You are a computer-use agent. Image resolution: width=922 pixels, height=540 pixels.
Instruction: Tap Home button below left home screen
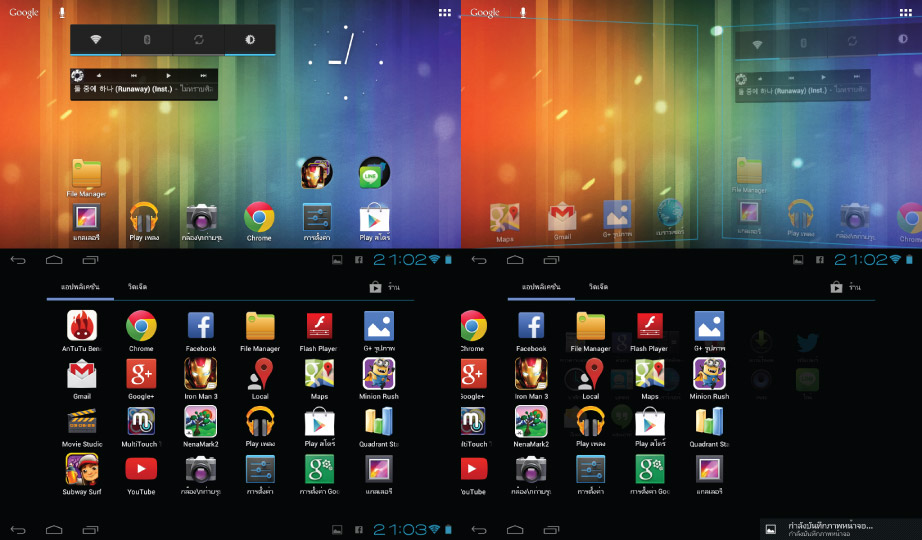point(54,260)
